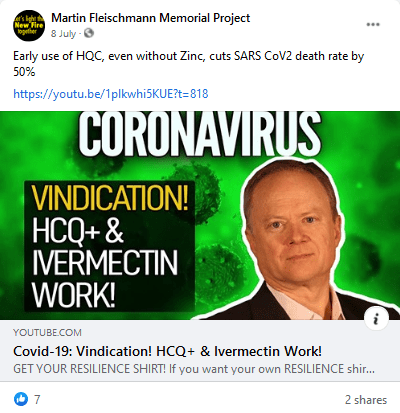This screenshot has width=400, height=413.
Task: Open the youtu.be video link
Action: coord(111,94)
